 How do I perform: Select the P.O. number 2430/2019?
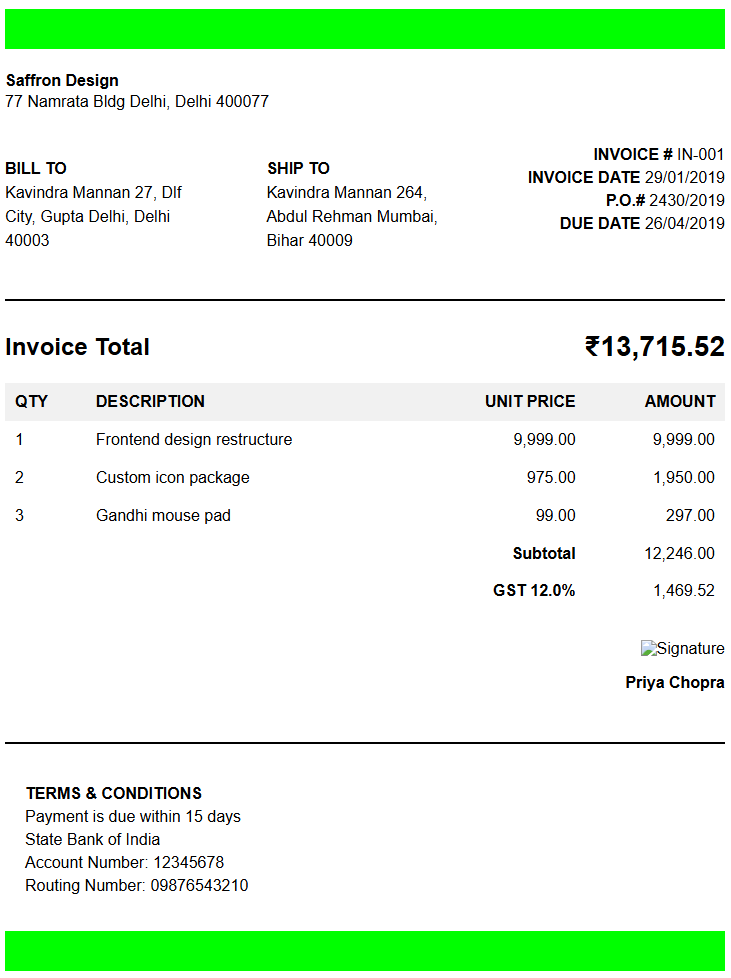tap(686, 200)
